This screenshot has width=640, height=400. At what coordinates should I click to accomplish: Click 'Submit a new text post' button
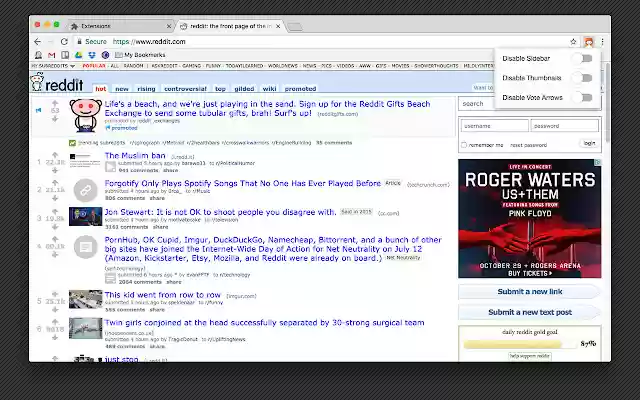coord(529,312)
